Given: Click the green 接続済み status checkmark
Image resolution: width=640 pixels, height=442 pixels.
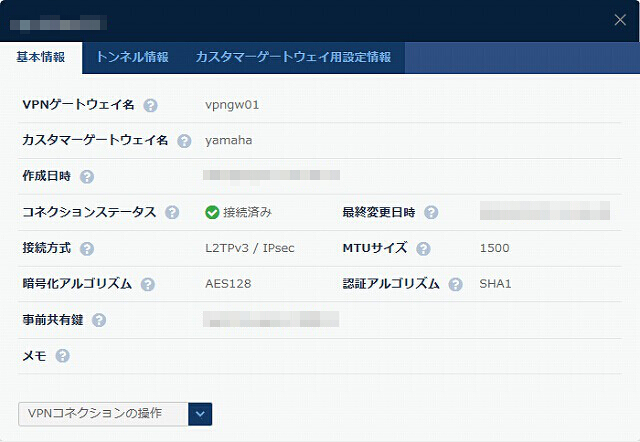Looking at the screenshot, I should [x=212, y=212].
